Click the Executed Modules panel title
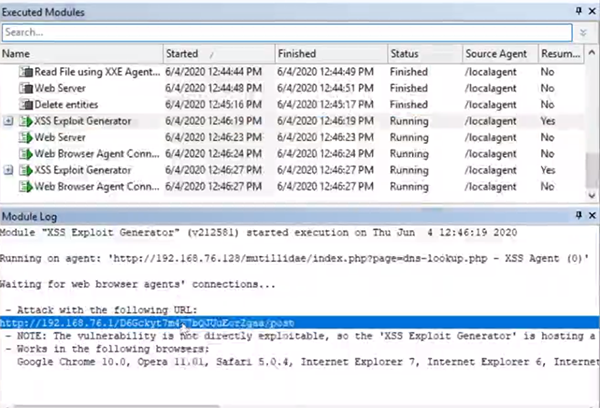This screenshot has width=600, height=408. [43, 12]
